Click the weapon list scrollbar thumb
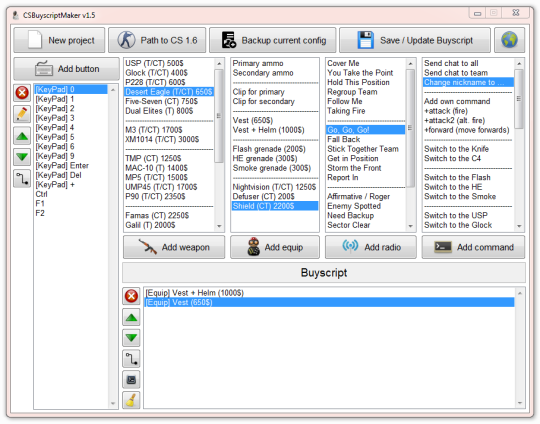This screenshot has width=540, height=424. (219, 116)
